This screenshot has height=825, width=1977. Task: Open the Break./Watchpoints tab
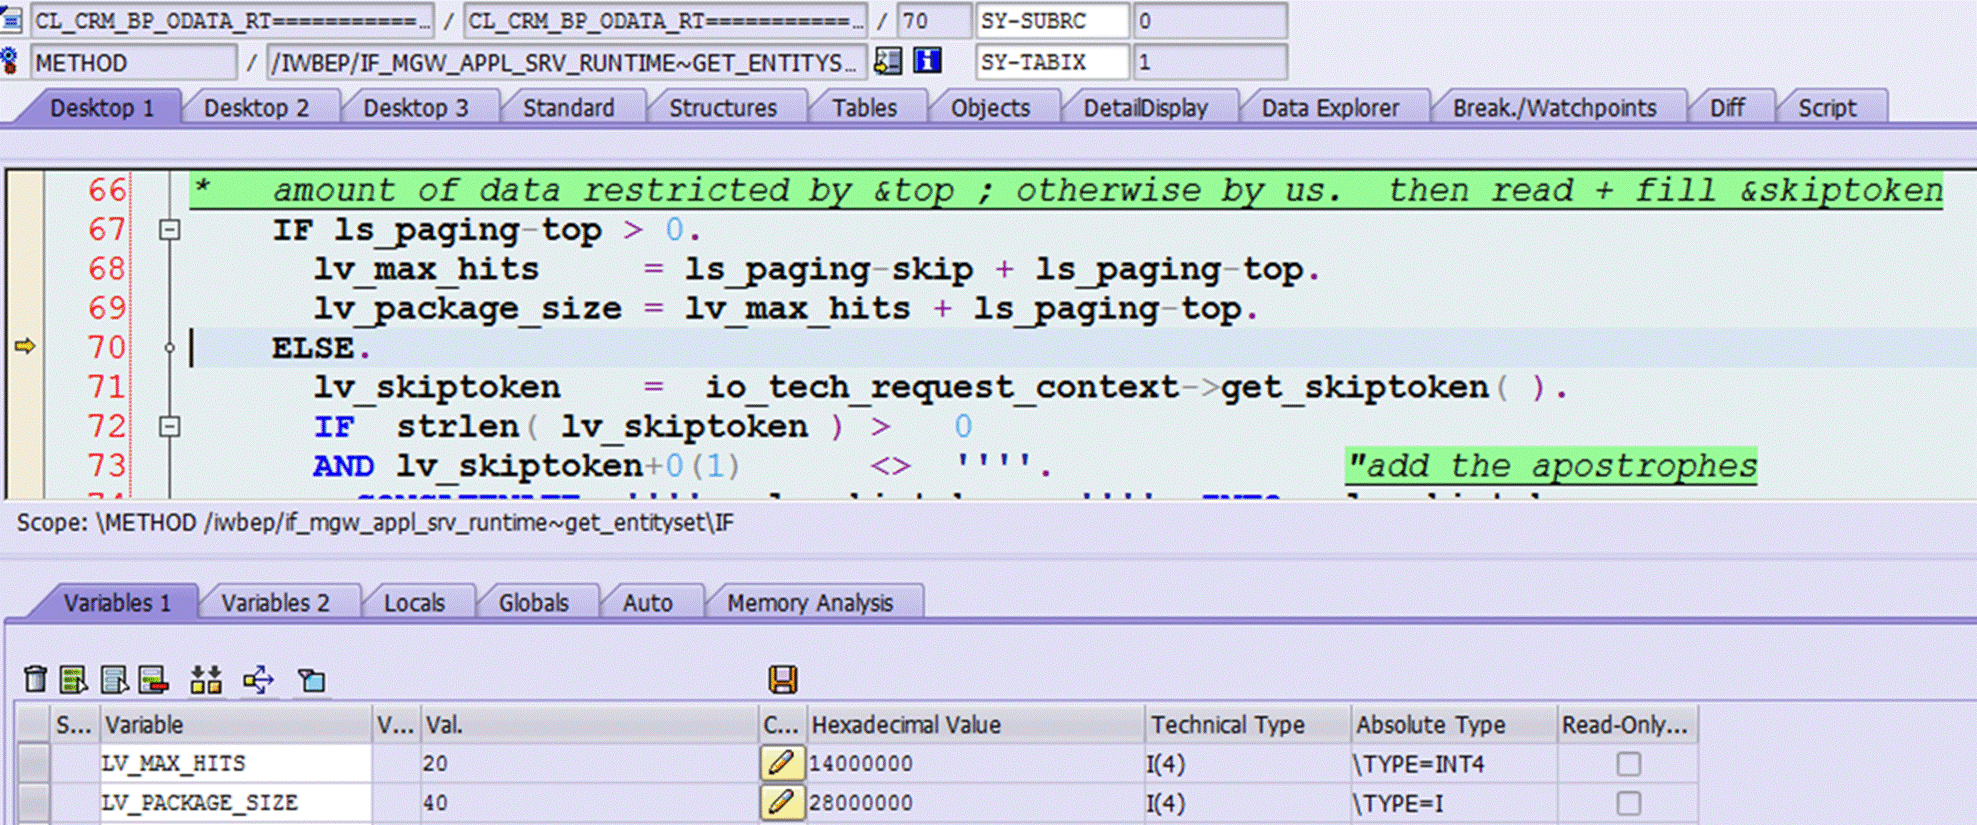point(1554,108)
